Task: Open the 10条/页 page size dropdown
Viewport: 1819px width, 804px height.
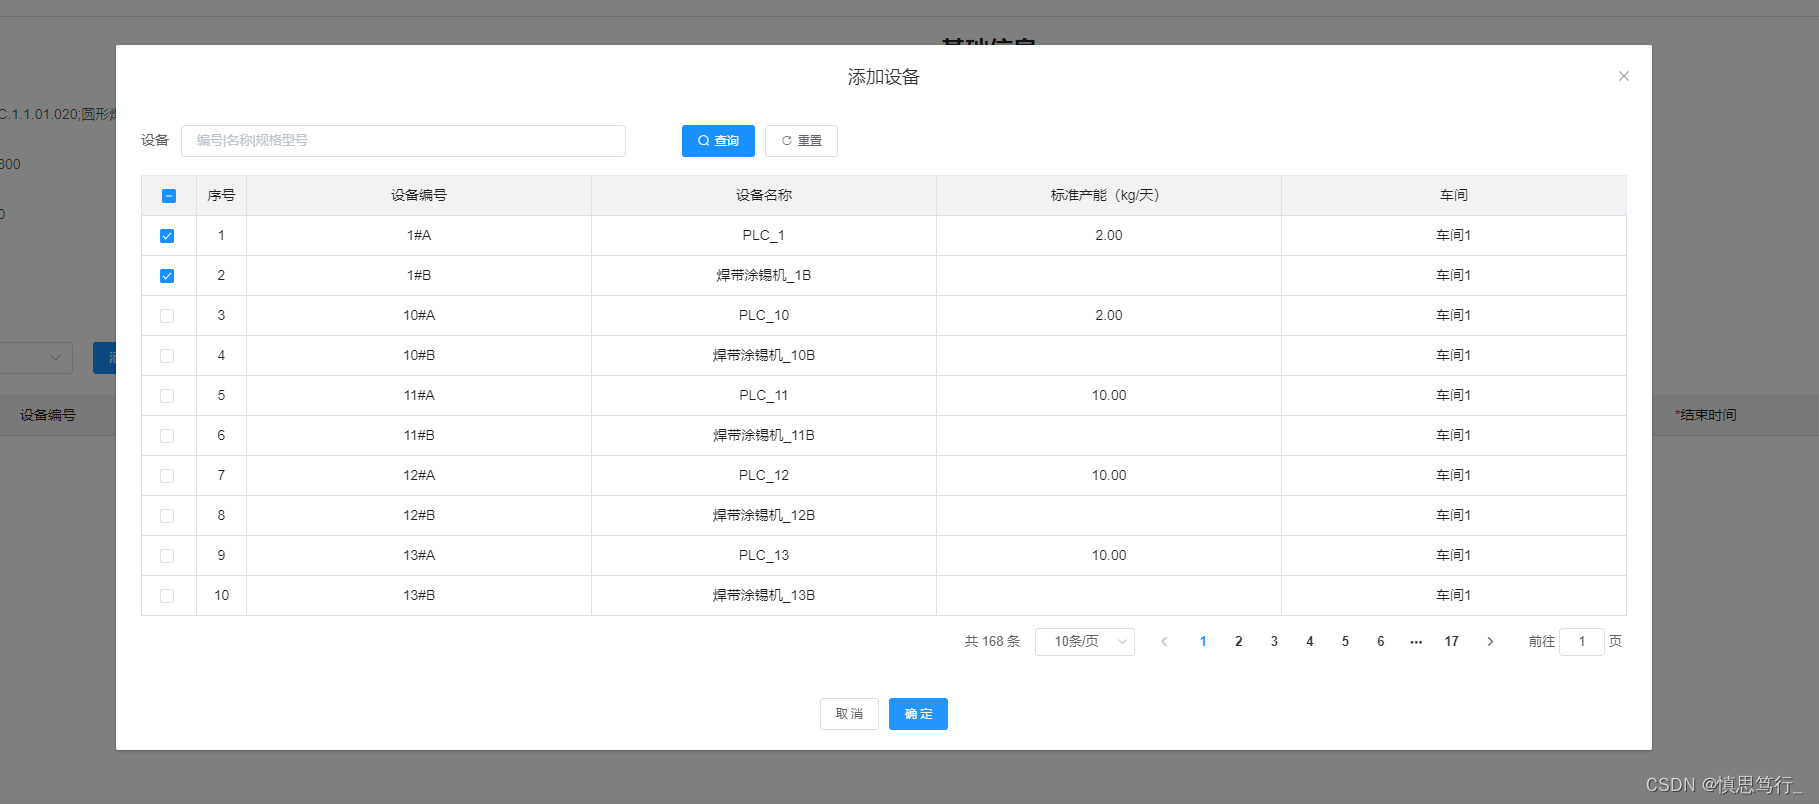Action: tap(1085, 642)
